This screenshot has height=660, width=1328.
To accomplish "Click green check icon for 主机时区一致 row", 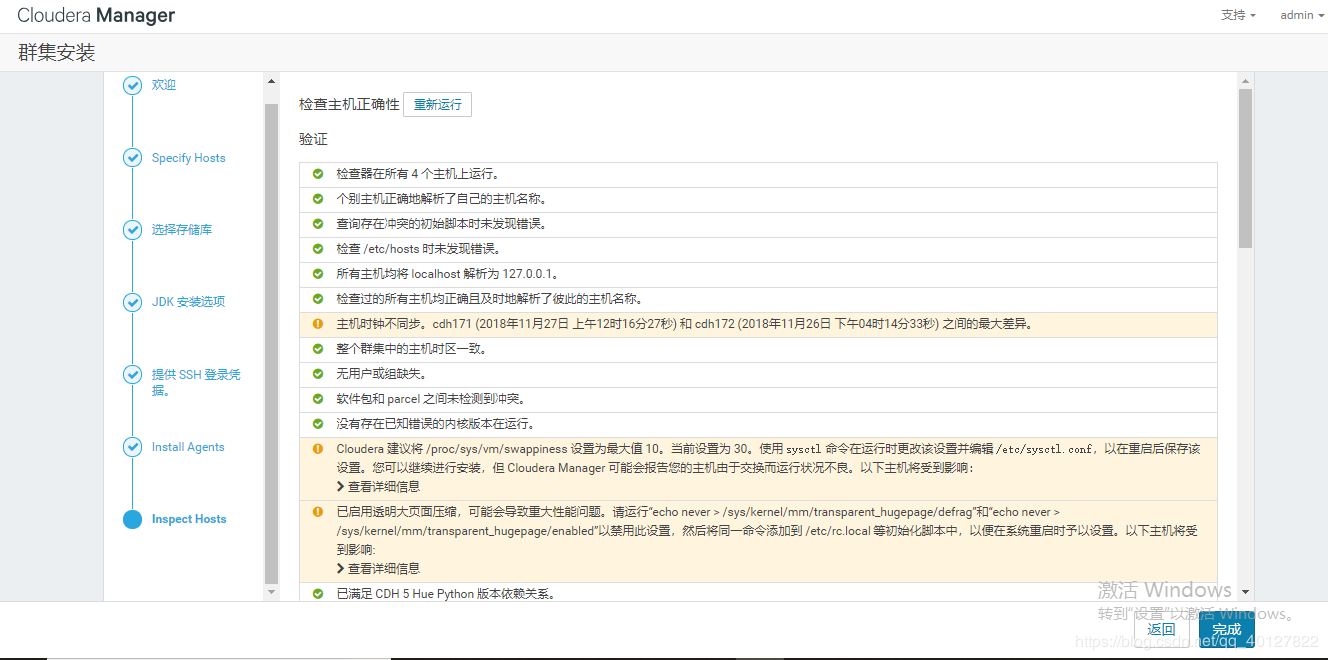I will tap(318, 349).
